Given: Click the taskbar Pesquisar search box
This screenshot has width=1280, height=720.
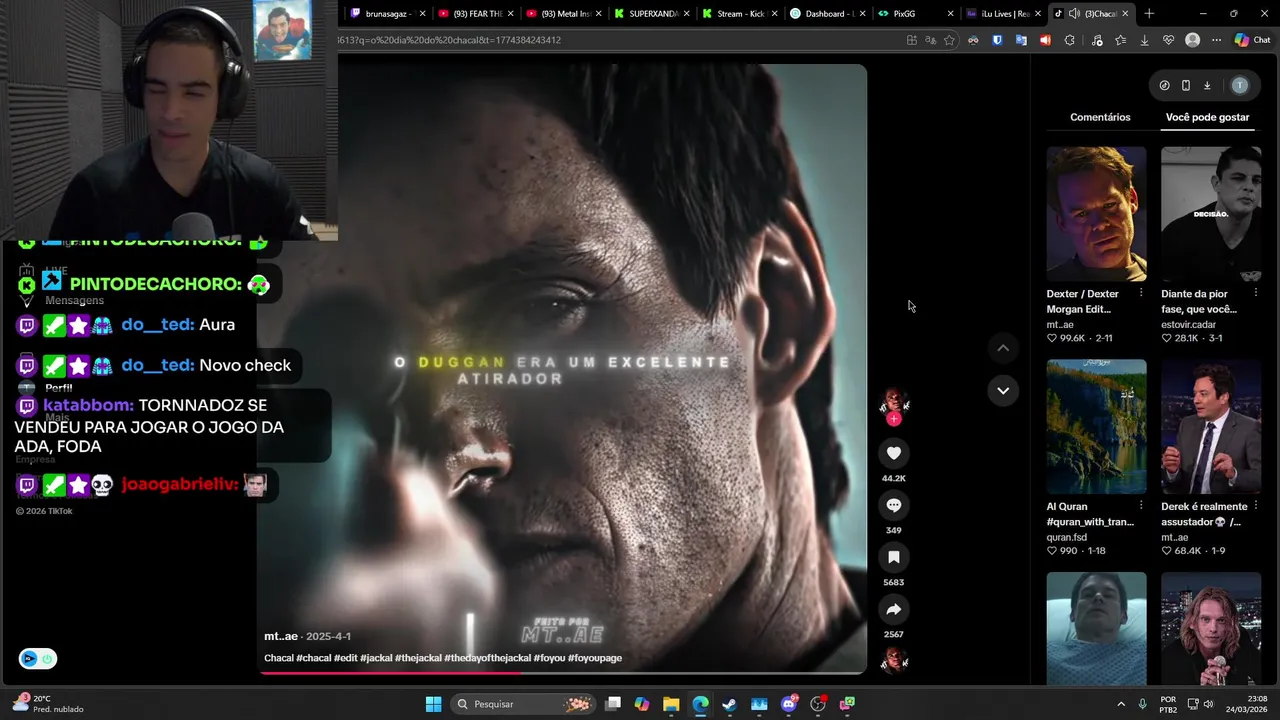Looking at the screenshot, I should (521, 704).
